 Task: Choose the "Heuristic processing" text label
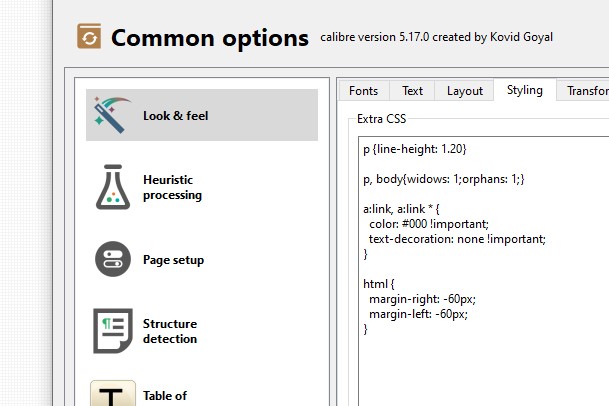(172, 187)
